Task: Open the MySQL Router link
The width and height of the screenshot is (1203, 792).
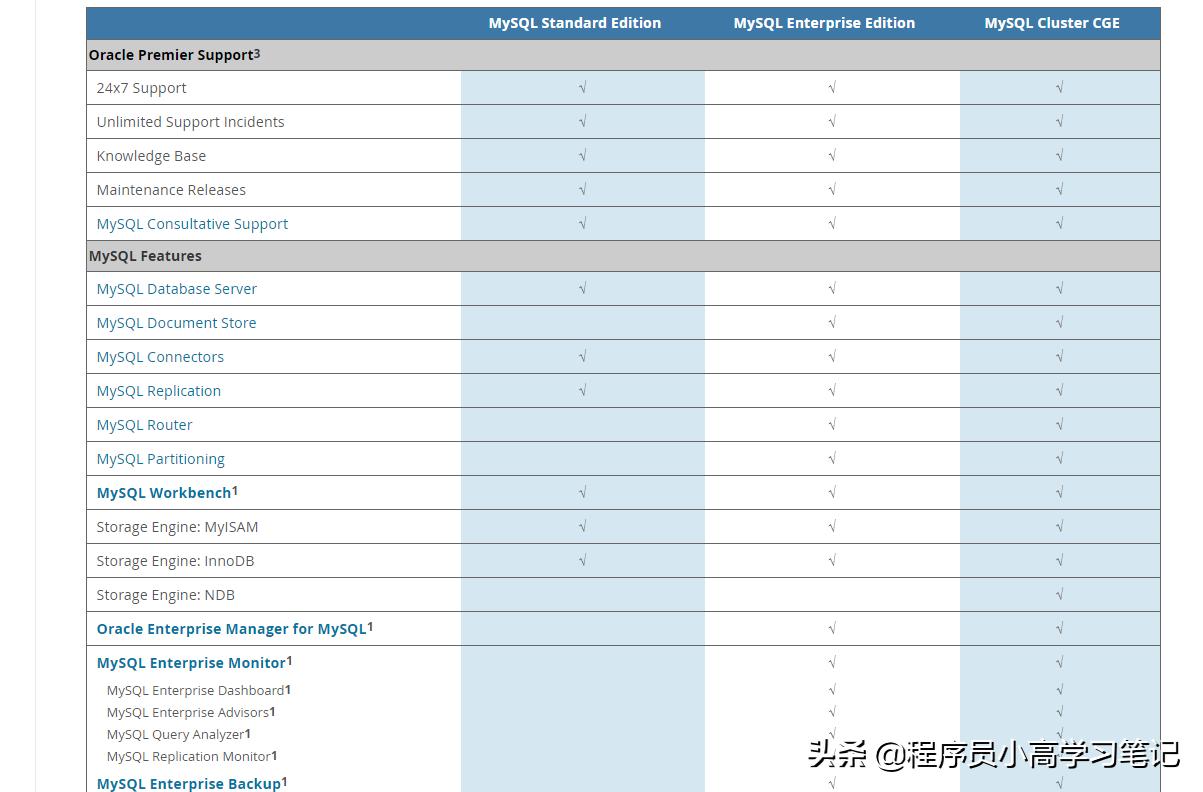Action: 145,425
